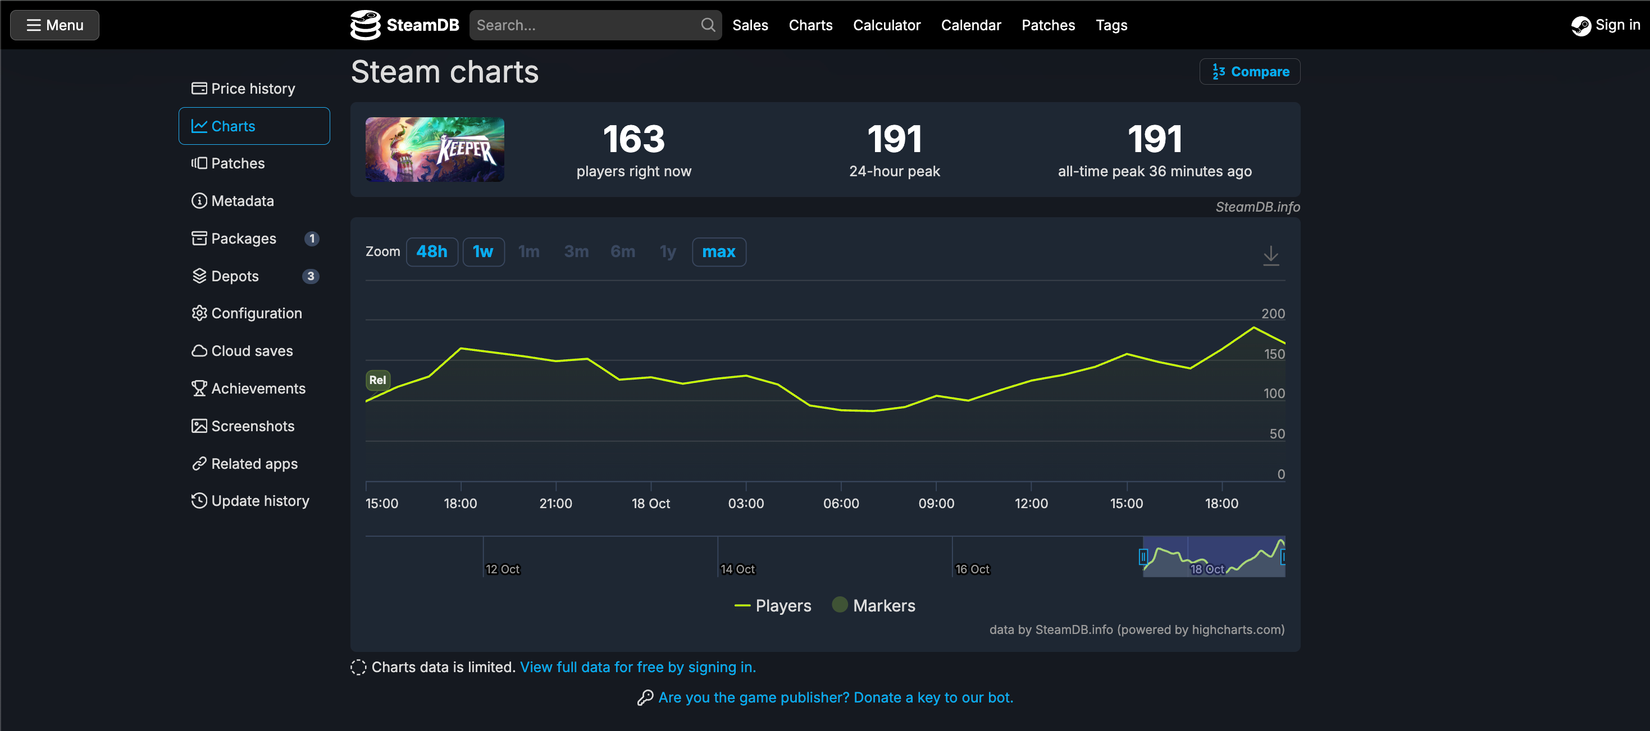This screenshot has width=1650, height=731.
Task: Open the Sales nav item
Action: coord(750,25)
